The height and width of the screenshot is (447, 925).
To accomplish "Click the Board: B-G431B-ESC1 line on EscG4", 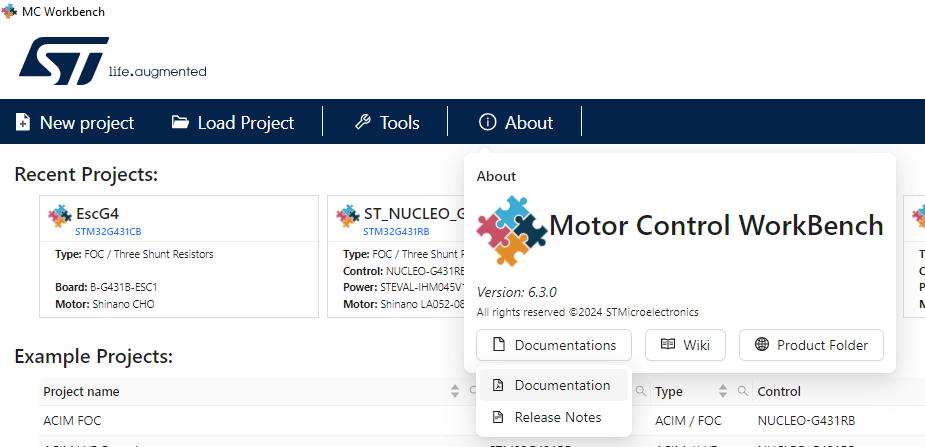I will pyautogui.click(x=106, y=288).
